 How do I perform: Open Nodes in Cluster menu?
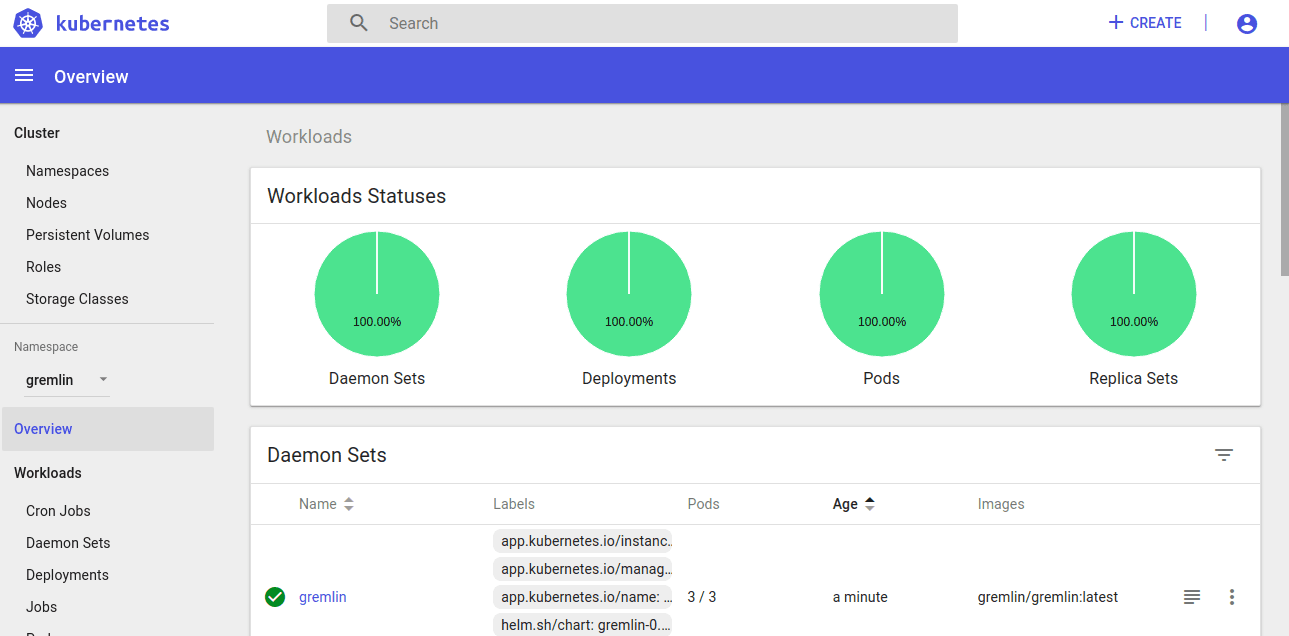point(46,203)
